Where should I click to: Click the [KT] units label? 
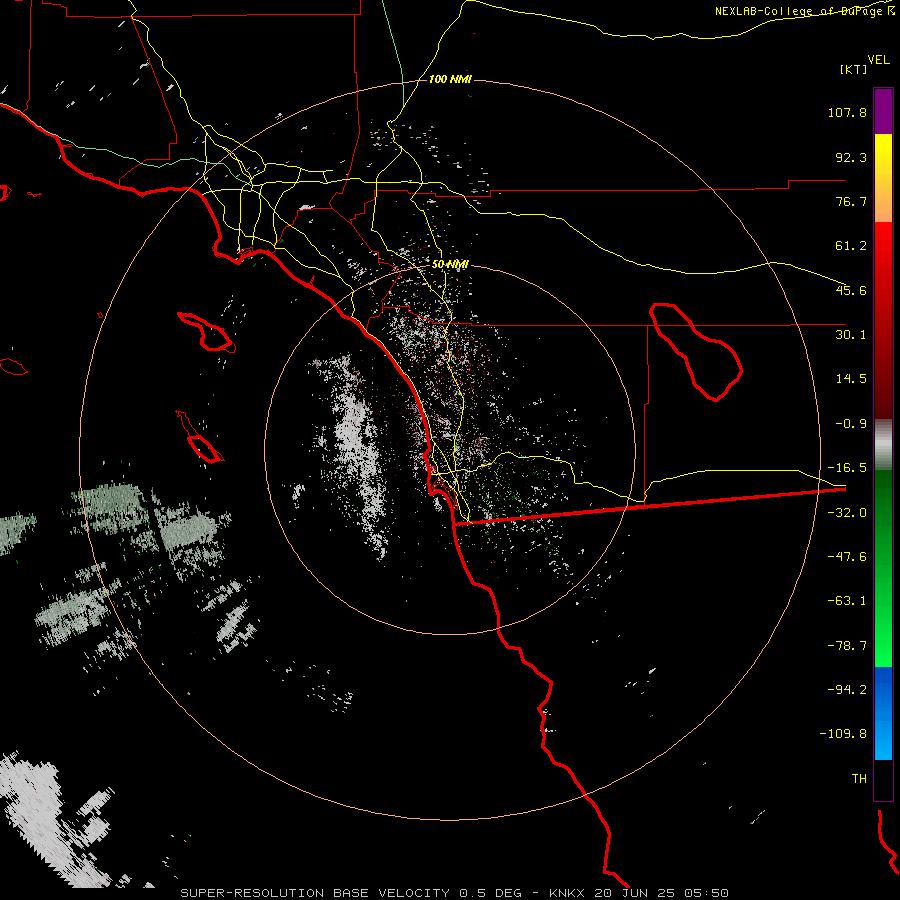tap(853, 69)
